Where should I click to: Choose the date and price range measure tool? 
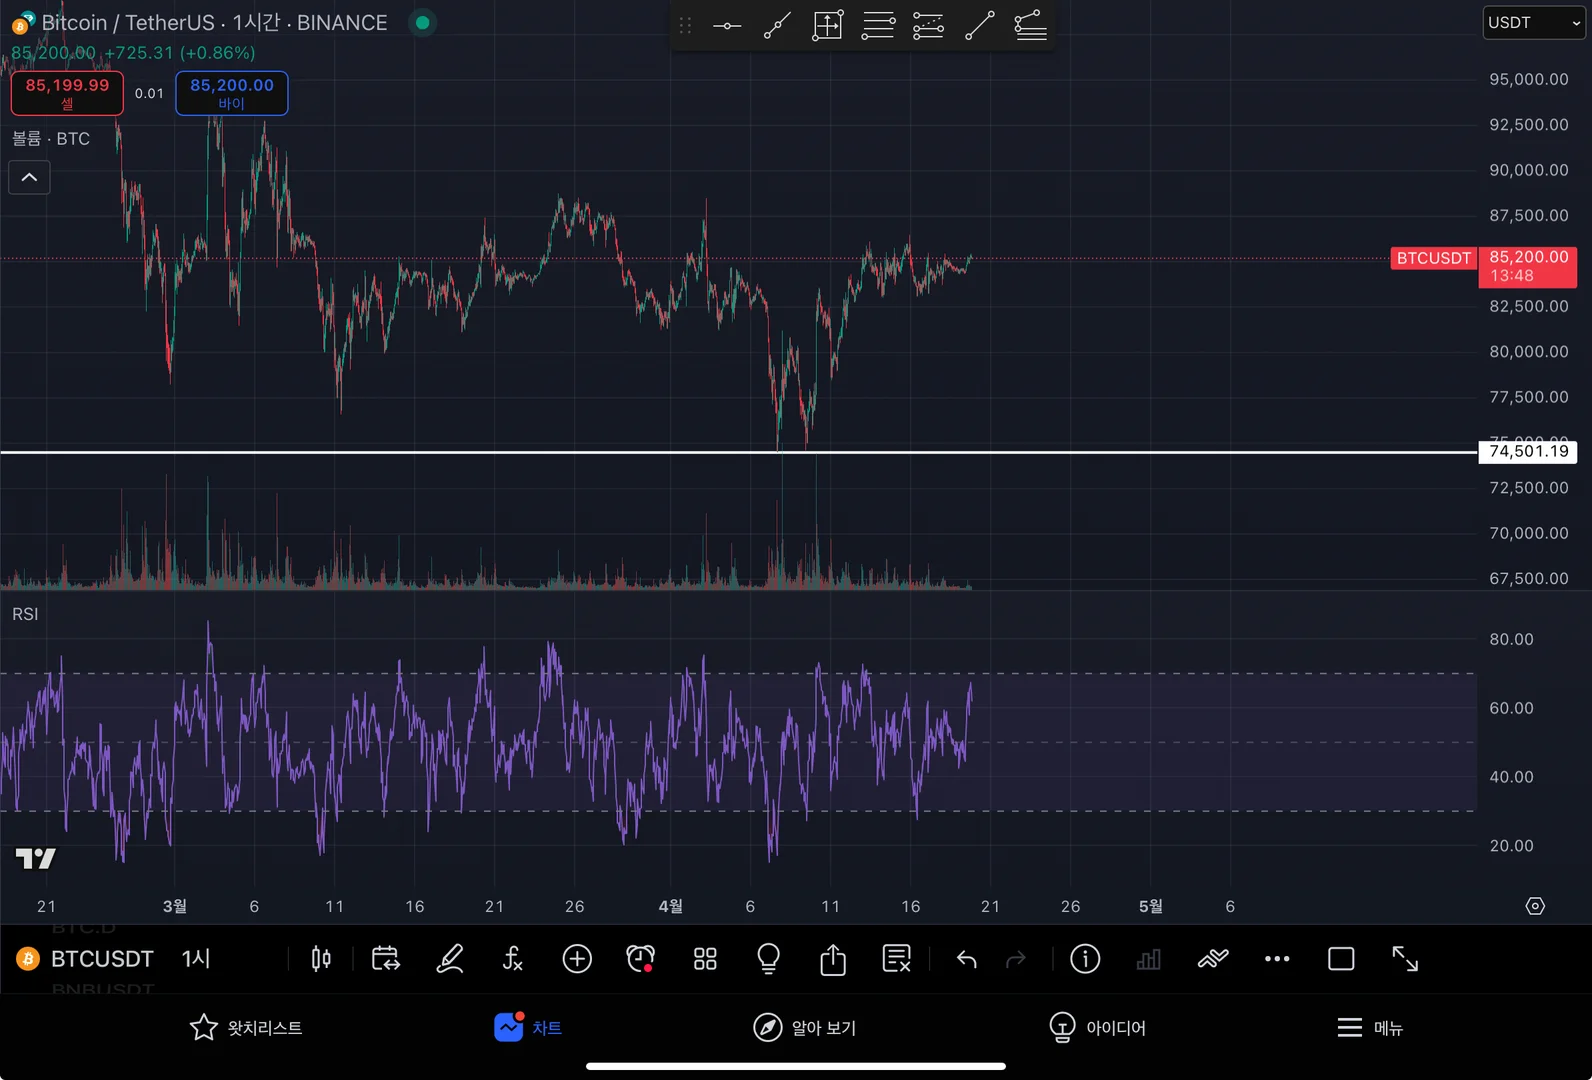click(828, 26)
